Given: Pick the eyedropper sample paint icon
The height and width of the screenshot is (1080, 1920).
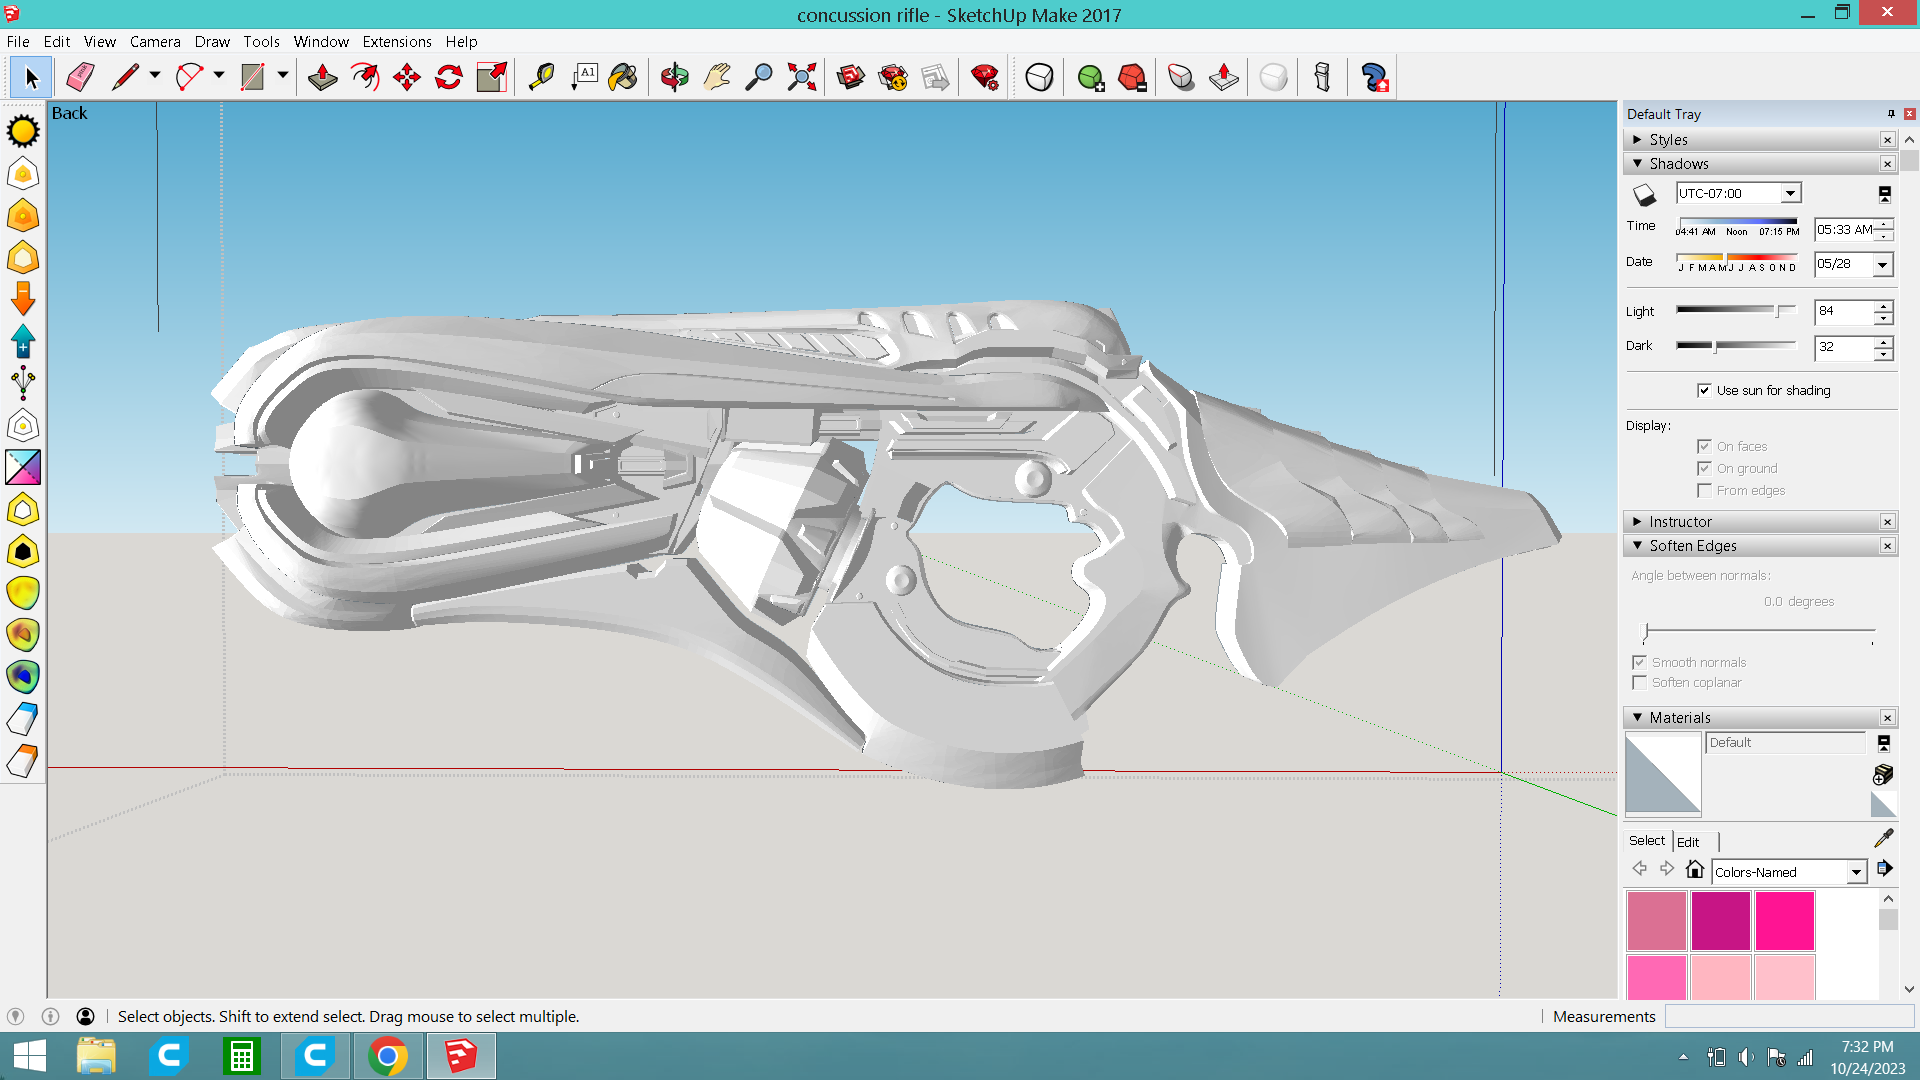Looking at the screenshot, I should 1883,838.
